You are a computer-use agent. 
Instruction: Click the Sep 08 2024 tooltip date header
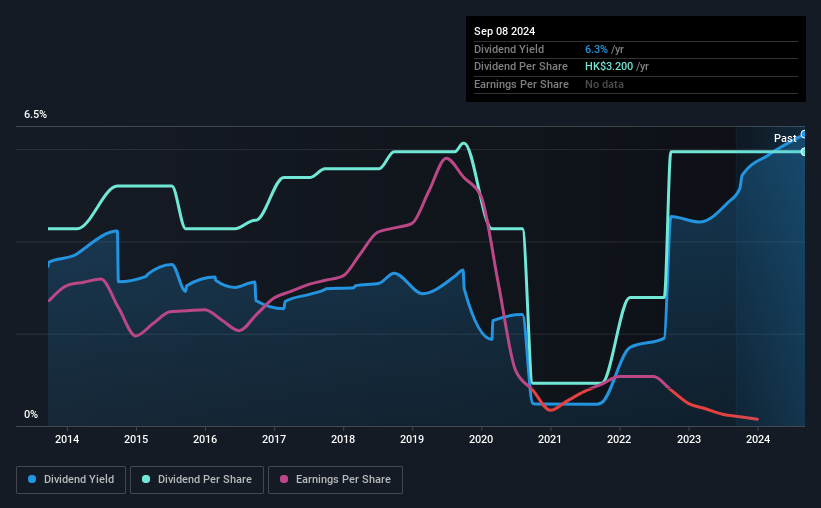tap(504, 31)
